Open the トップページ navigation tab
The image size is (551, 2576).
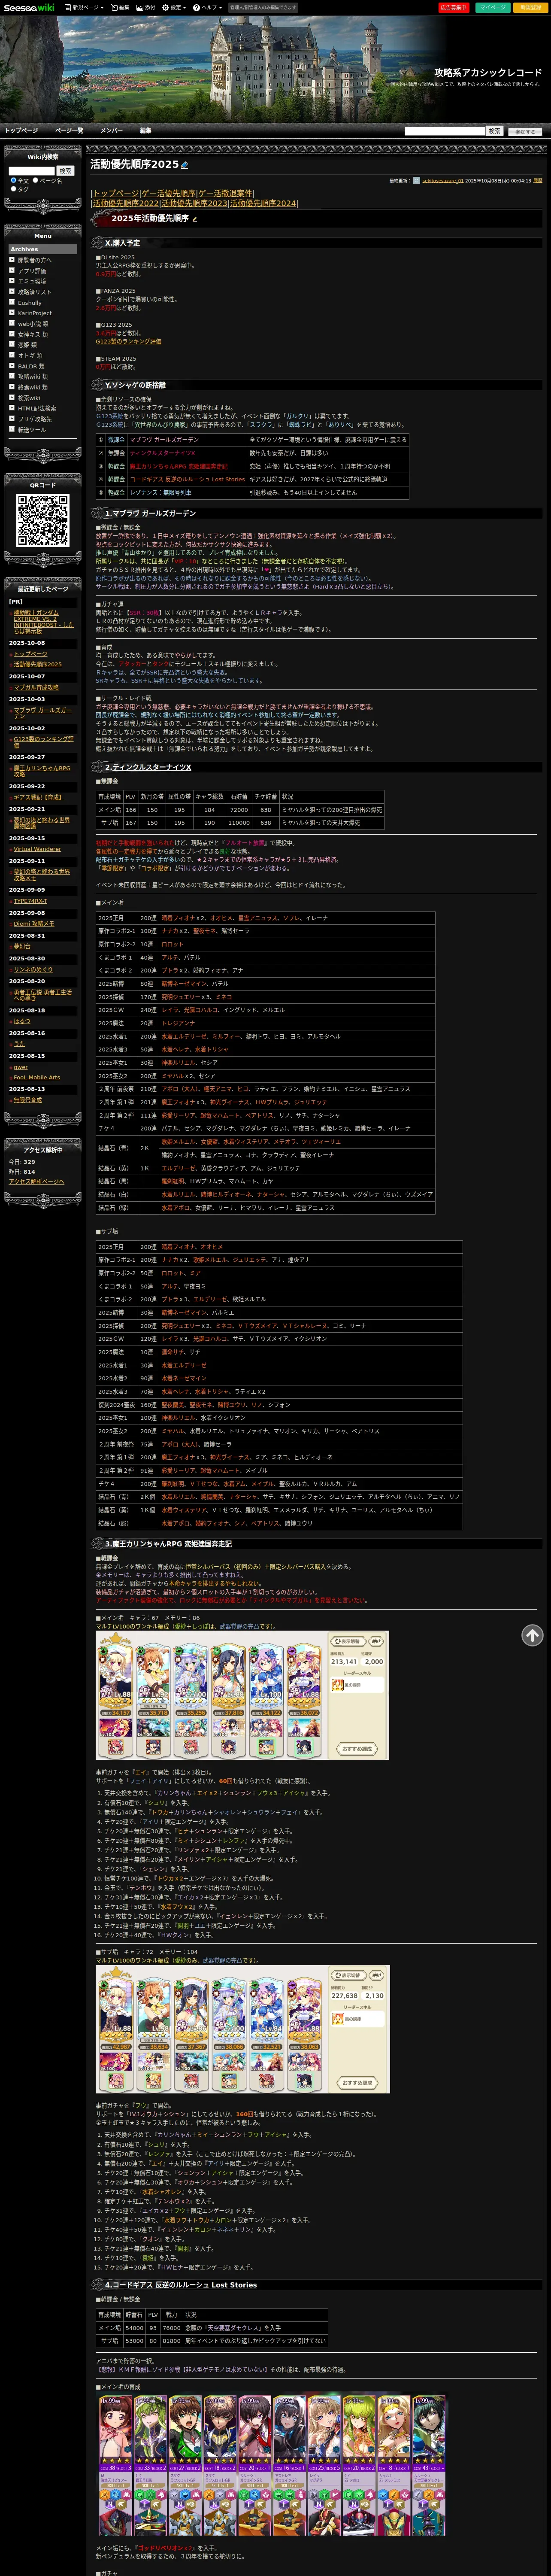point(21,130)
